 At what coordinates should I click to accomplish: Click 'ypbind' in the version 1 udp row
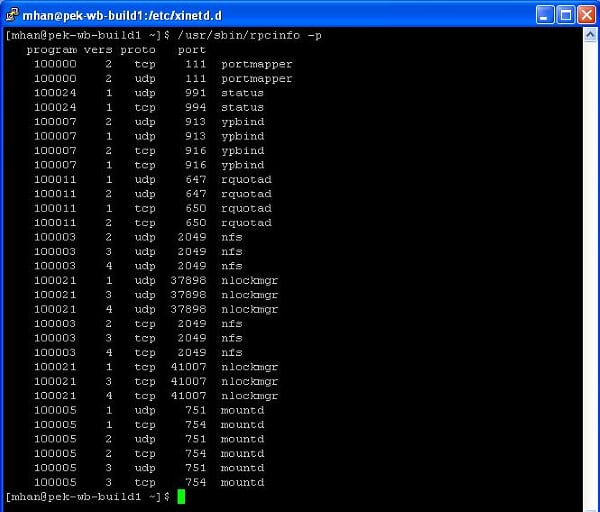pyautogui.click(x=243, y=137)
